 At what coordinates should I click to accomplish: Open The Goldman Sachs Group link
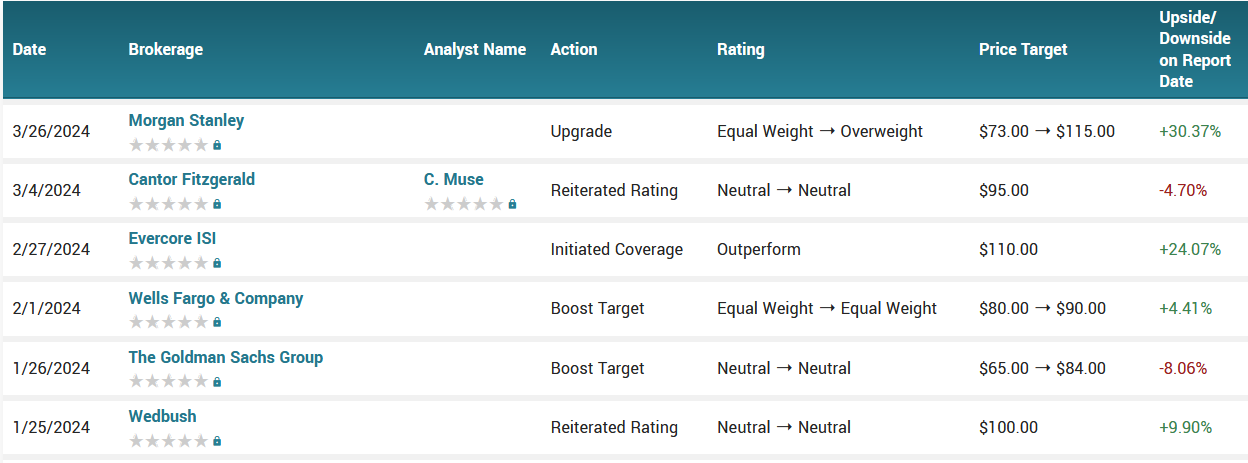click(226, 357)
